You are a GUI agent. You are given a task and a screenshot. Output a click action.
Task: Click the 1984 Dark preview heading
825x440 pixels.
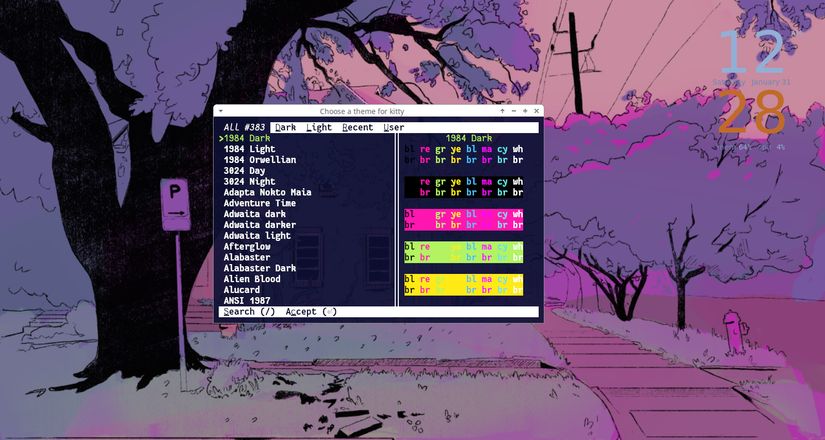click(469, 138)
